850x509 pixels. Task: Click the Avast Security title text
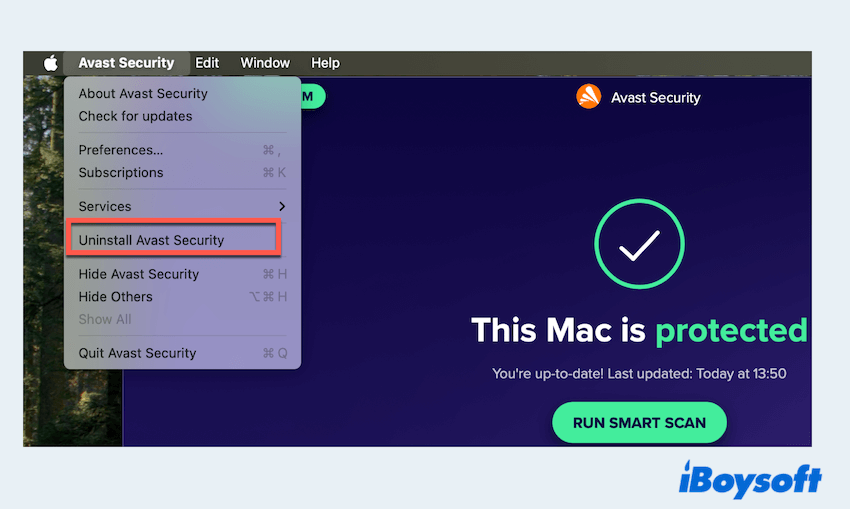point(655,98)
